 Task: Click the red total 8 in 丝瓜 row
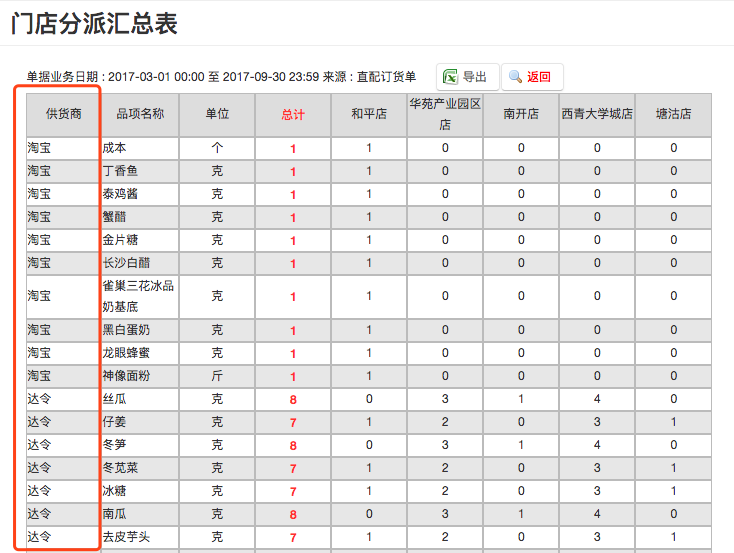pyautogui.click(x=293, y=399)
